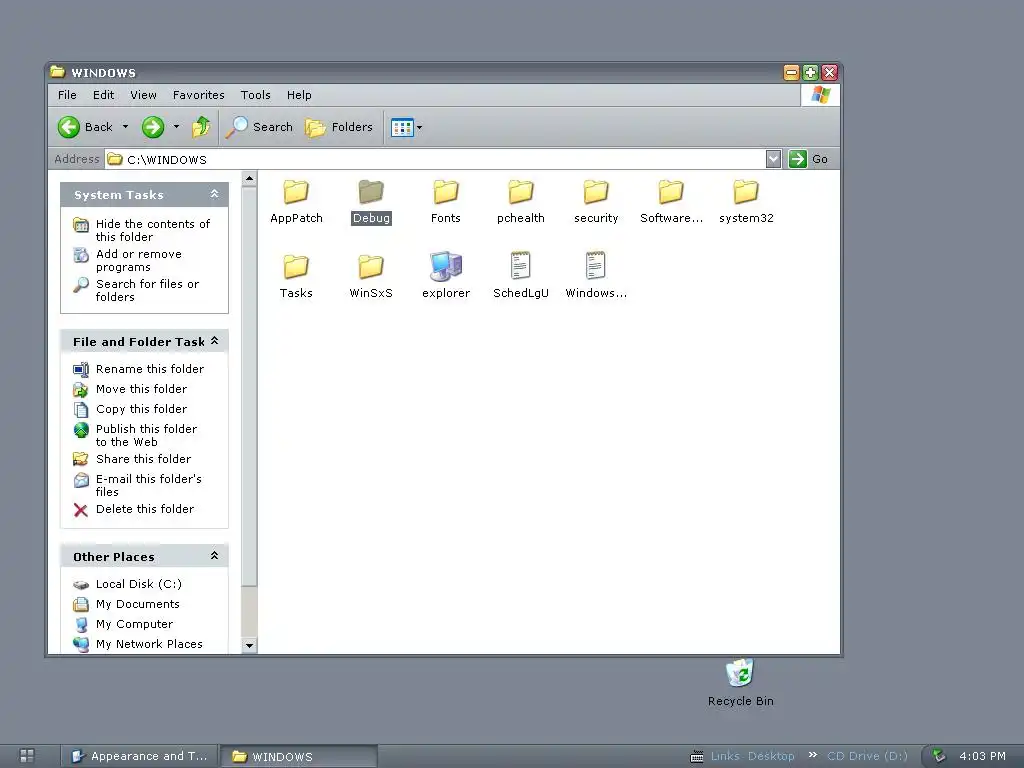Go to My Computer
The height and width of the screenshot is (768, 1024).
coord(123,624)
